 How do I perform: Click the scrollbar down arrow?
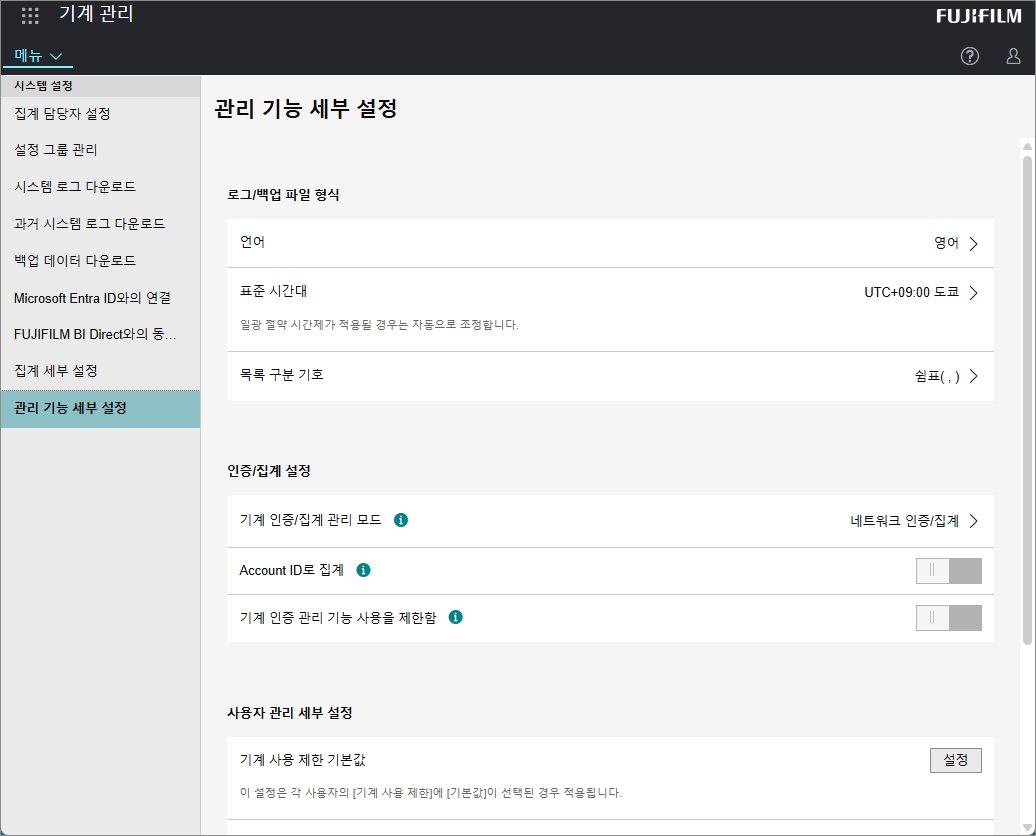(1027, 827)
